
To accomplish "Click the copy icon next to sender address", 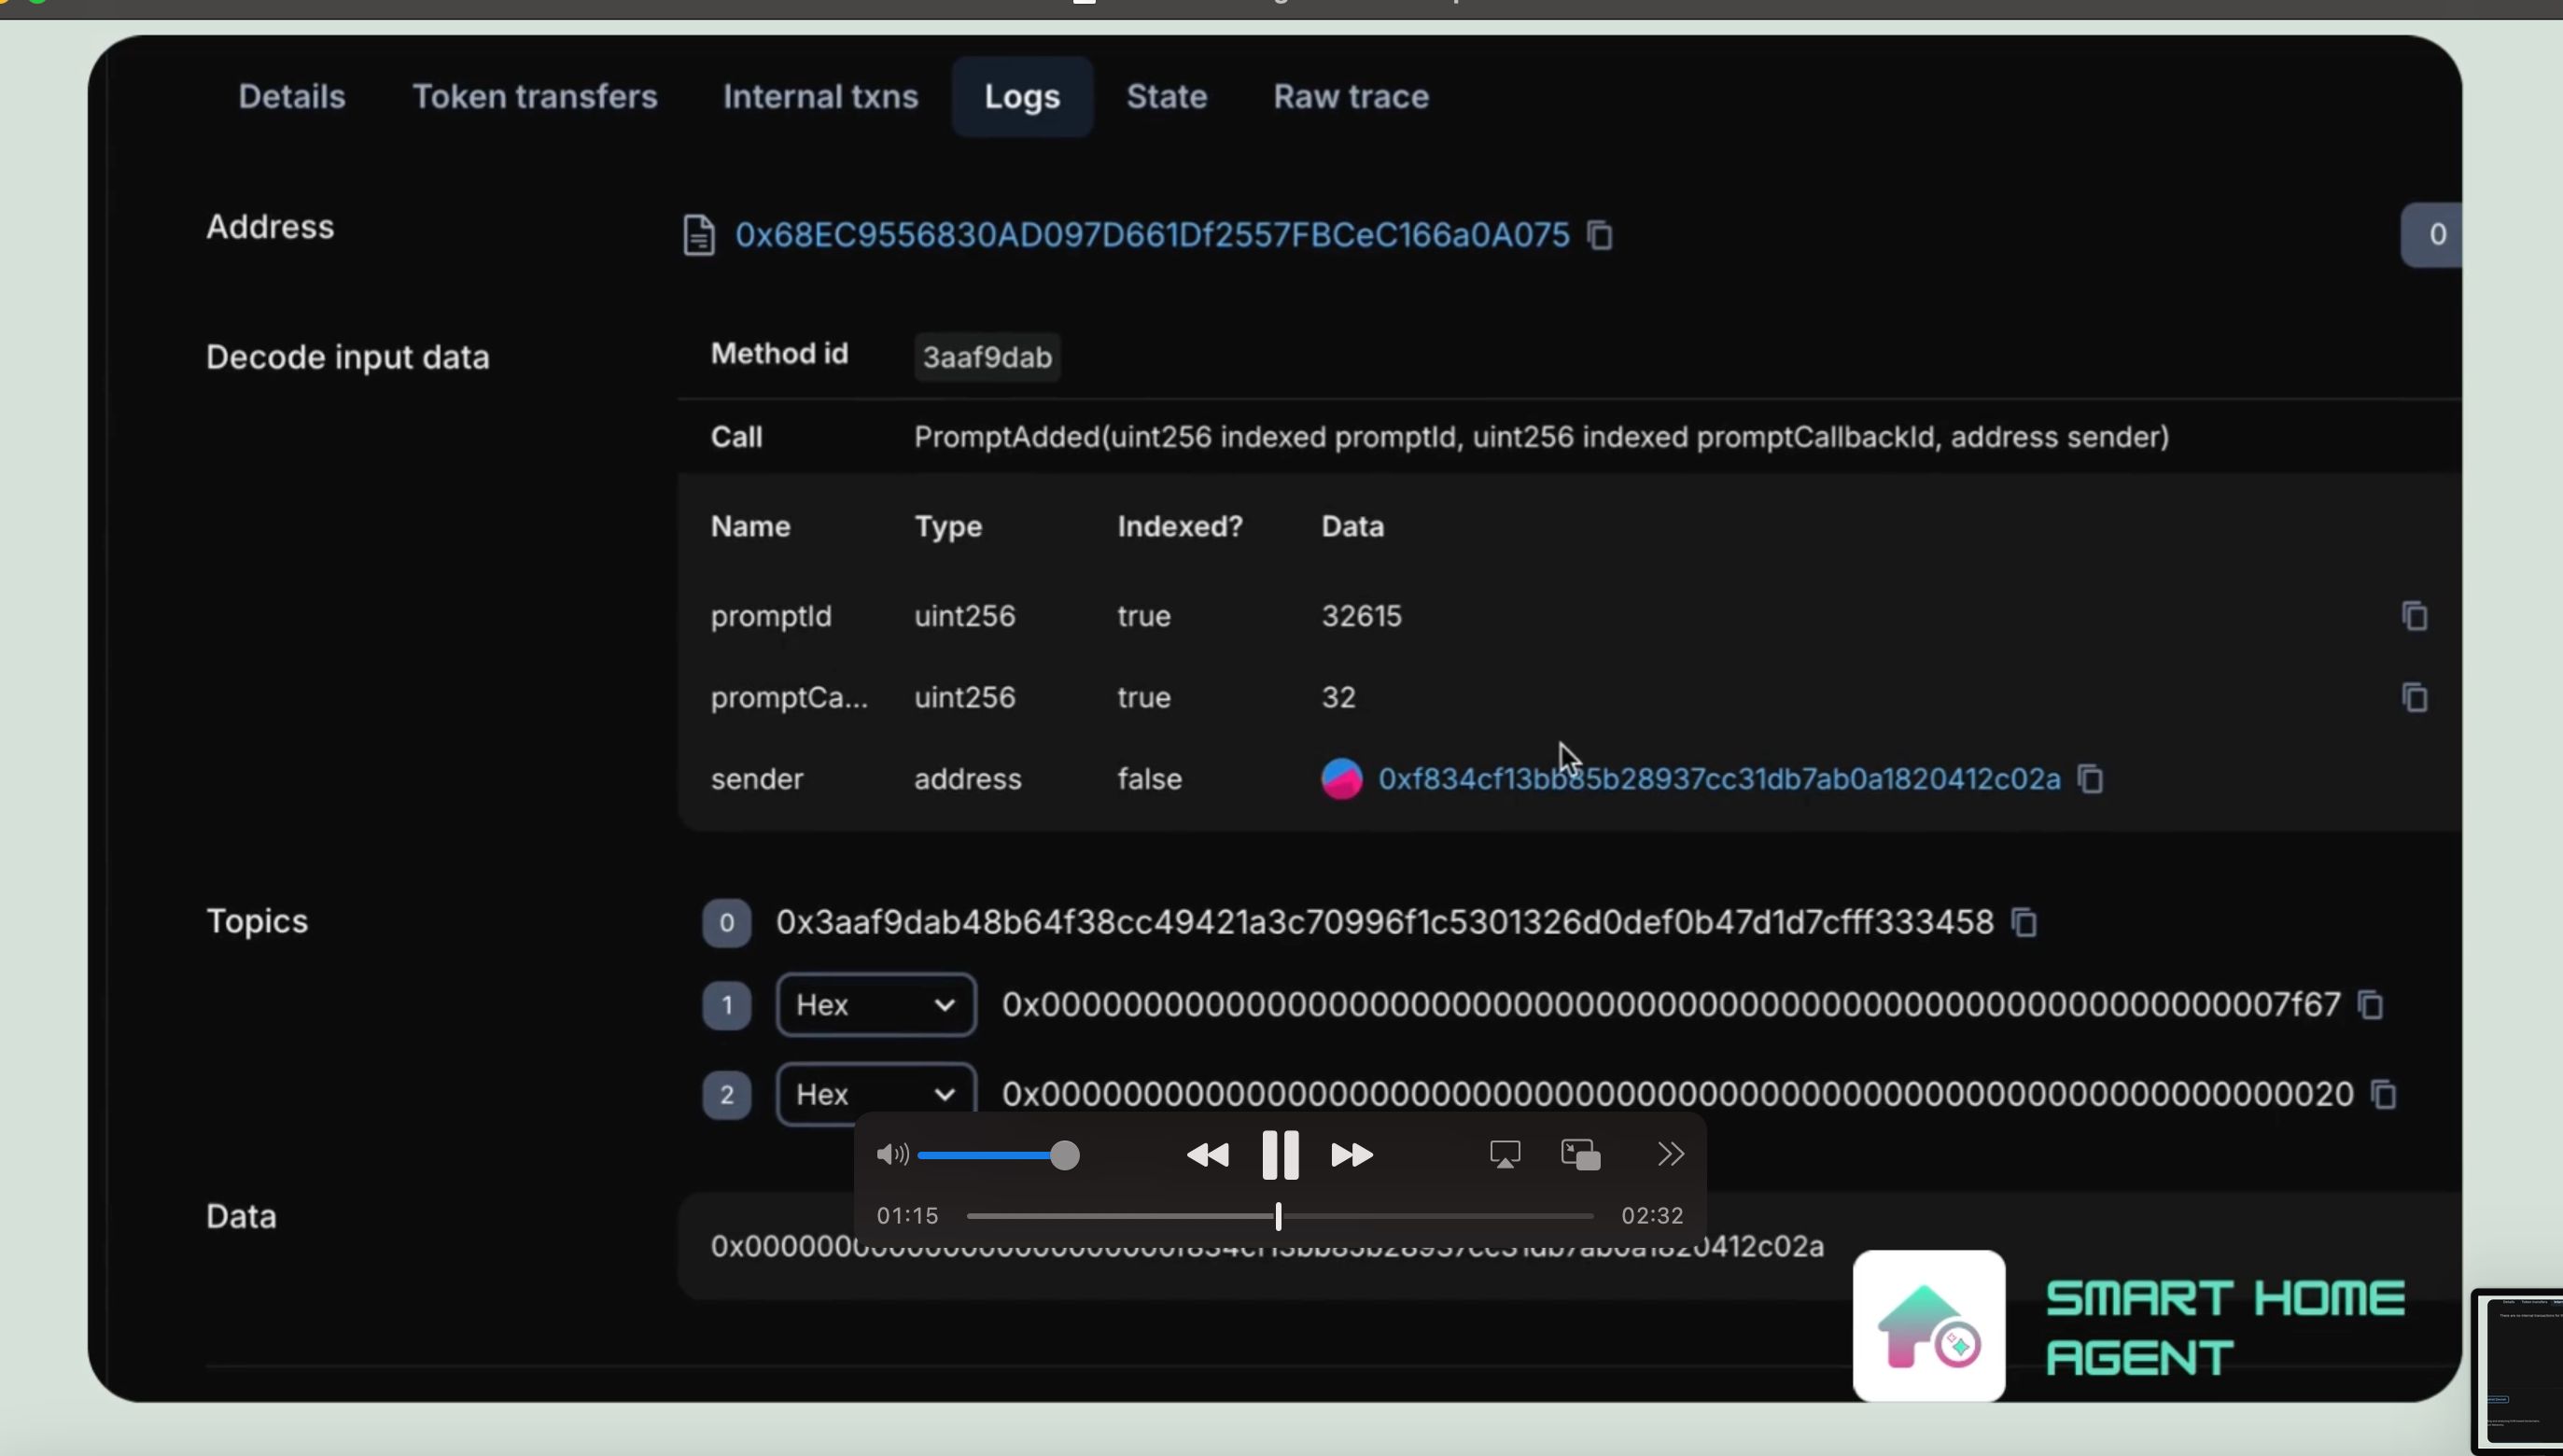I will (x=2092, y=777).
